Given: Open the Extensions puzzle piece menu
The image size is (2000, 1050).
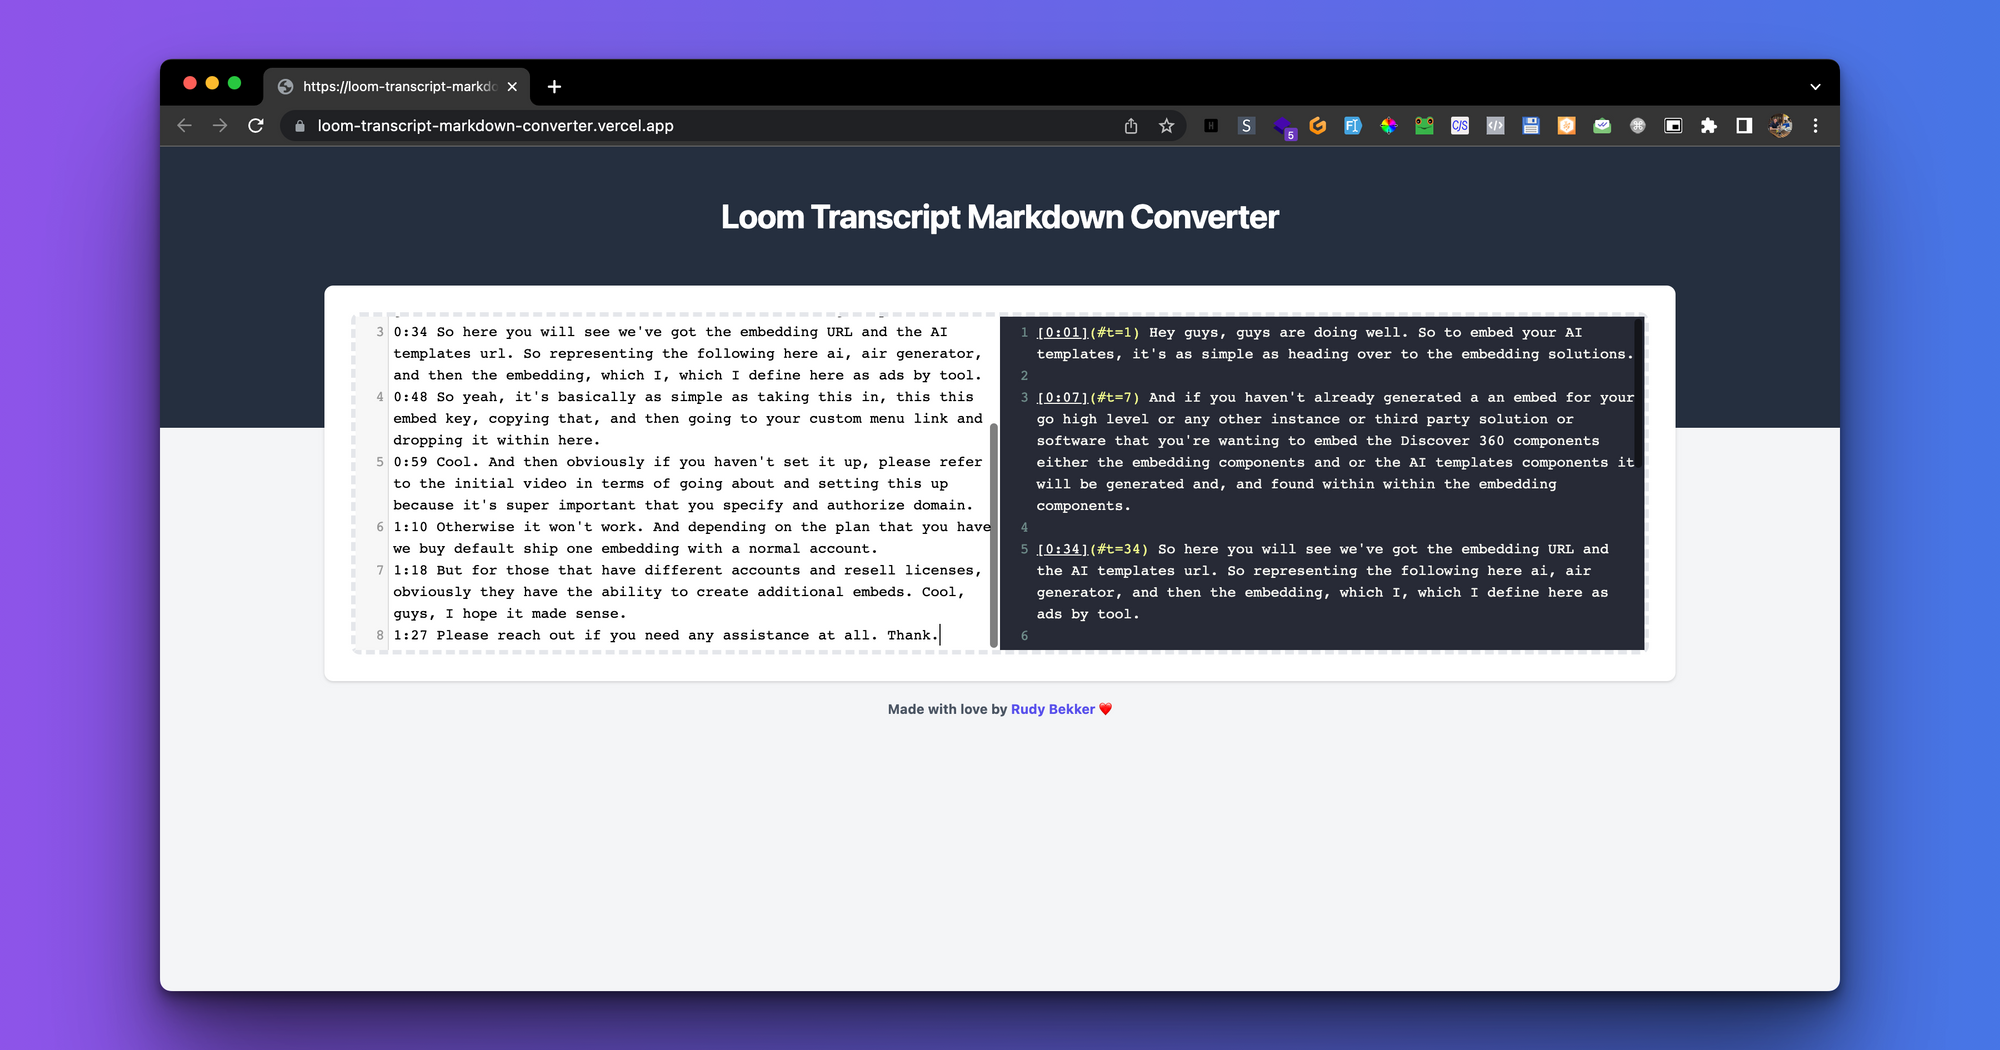Looking at the screenshot, I should (1709, 126).
